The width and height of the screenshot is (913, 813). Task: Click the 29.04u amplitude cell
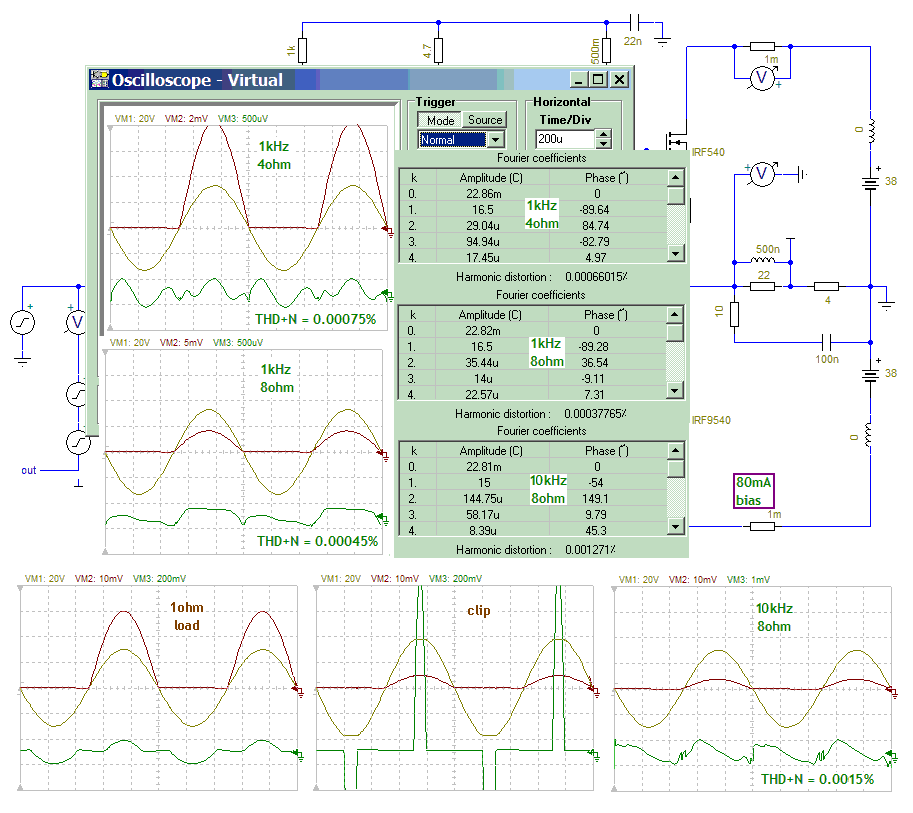(483, 225)
